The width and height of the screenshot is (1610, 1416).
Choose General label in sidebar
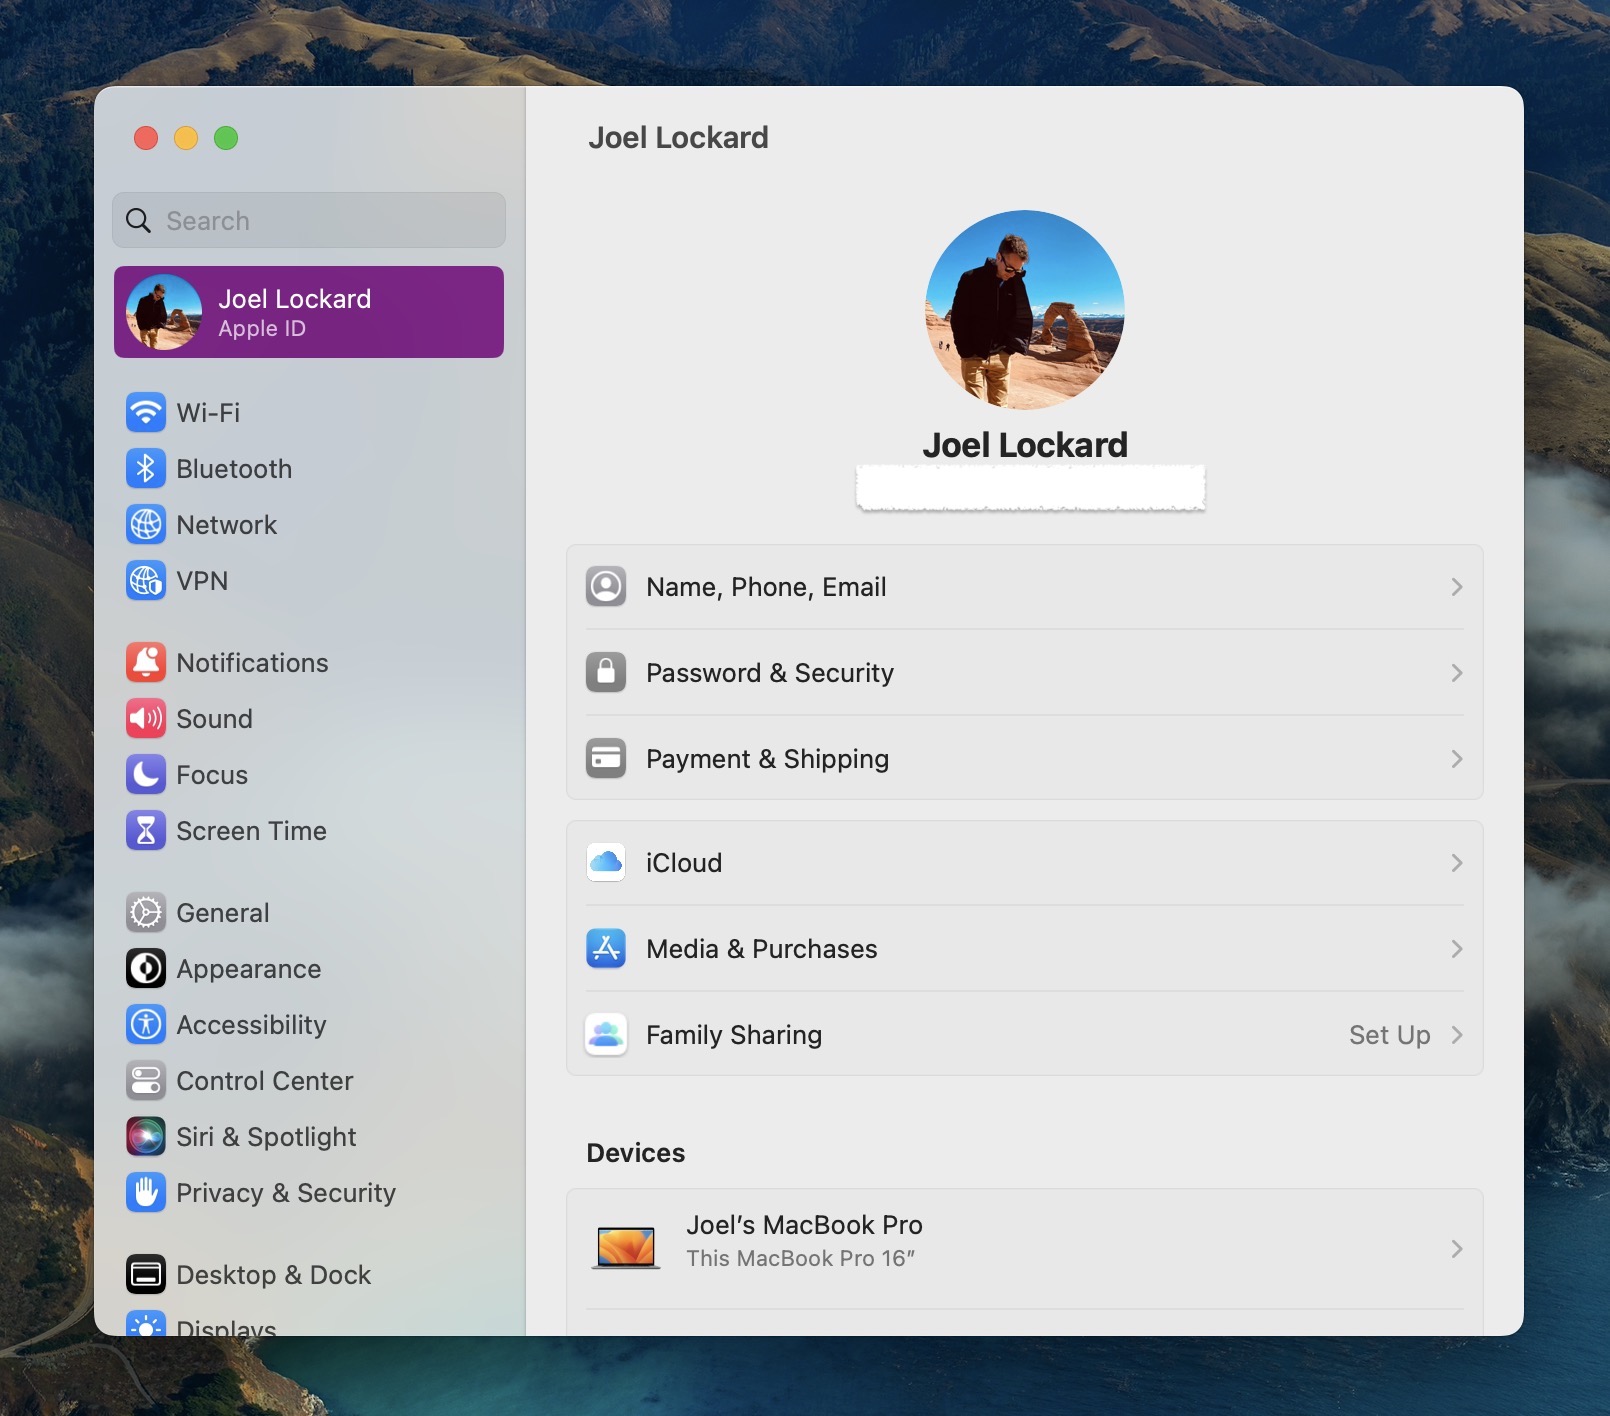point(223,913)
